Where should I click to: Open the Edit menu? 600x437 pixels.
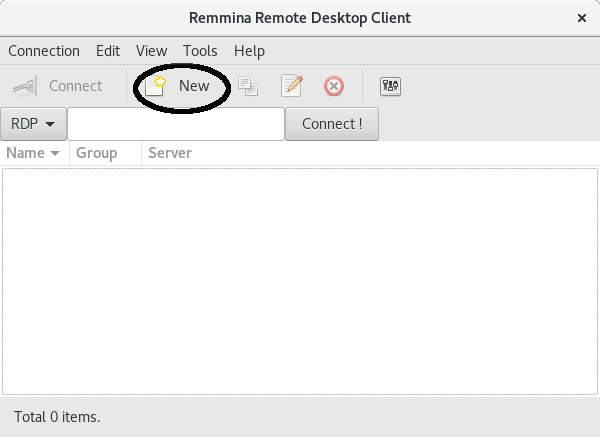tap(108, 51)
